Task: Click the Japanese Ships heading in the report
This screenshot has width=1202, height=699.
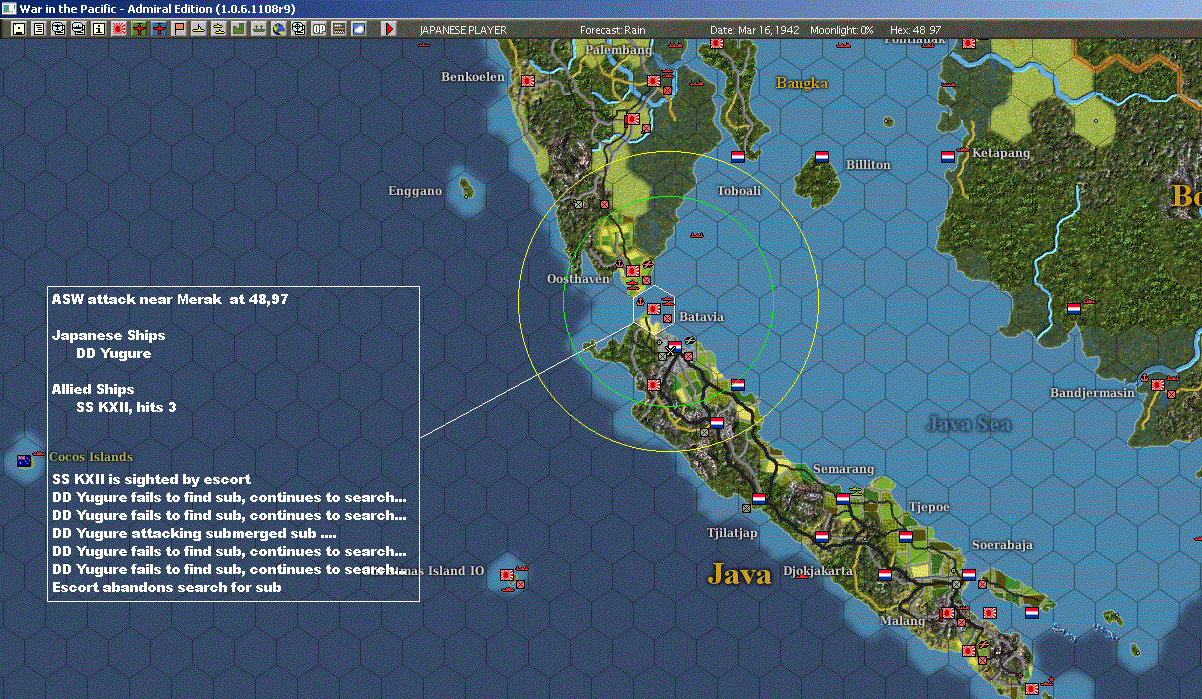Action: click(x=109, y=335)
